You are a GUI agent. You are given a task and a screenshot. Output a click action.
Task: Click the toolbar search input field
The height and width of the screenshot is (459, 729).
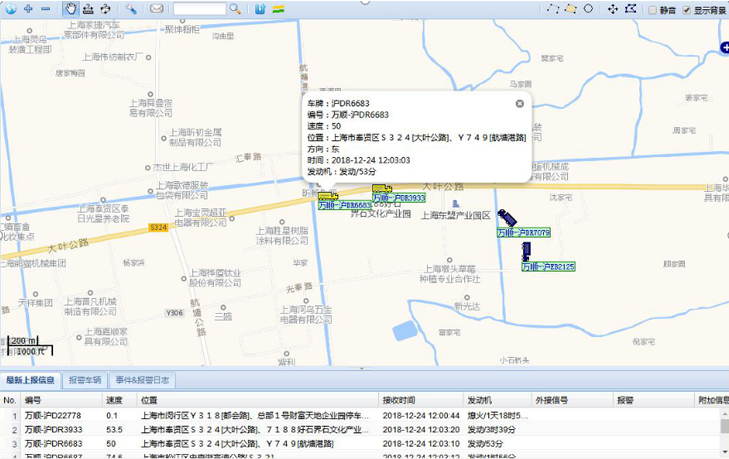pos(199,9)
